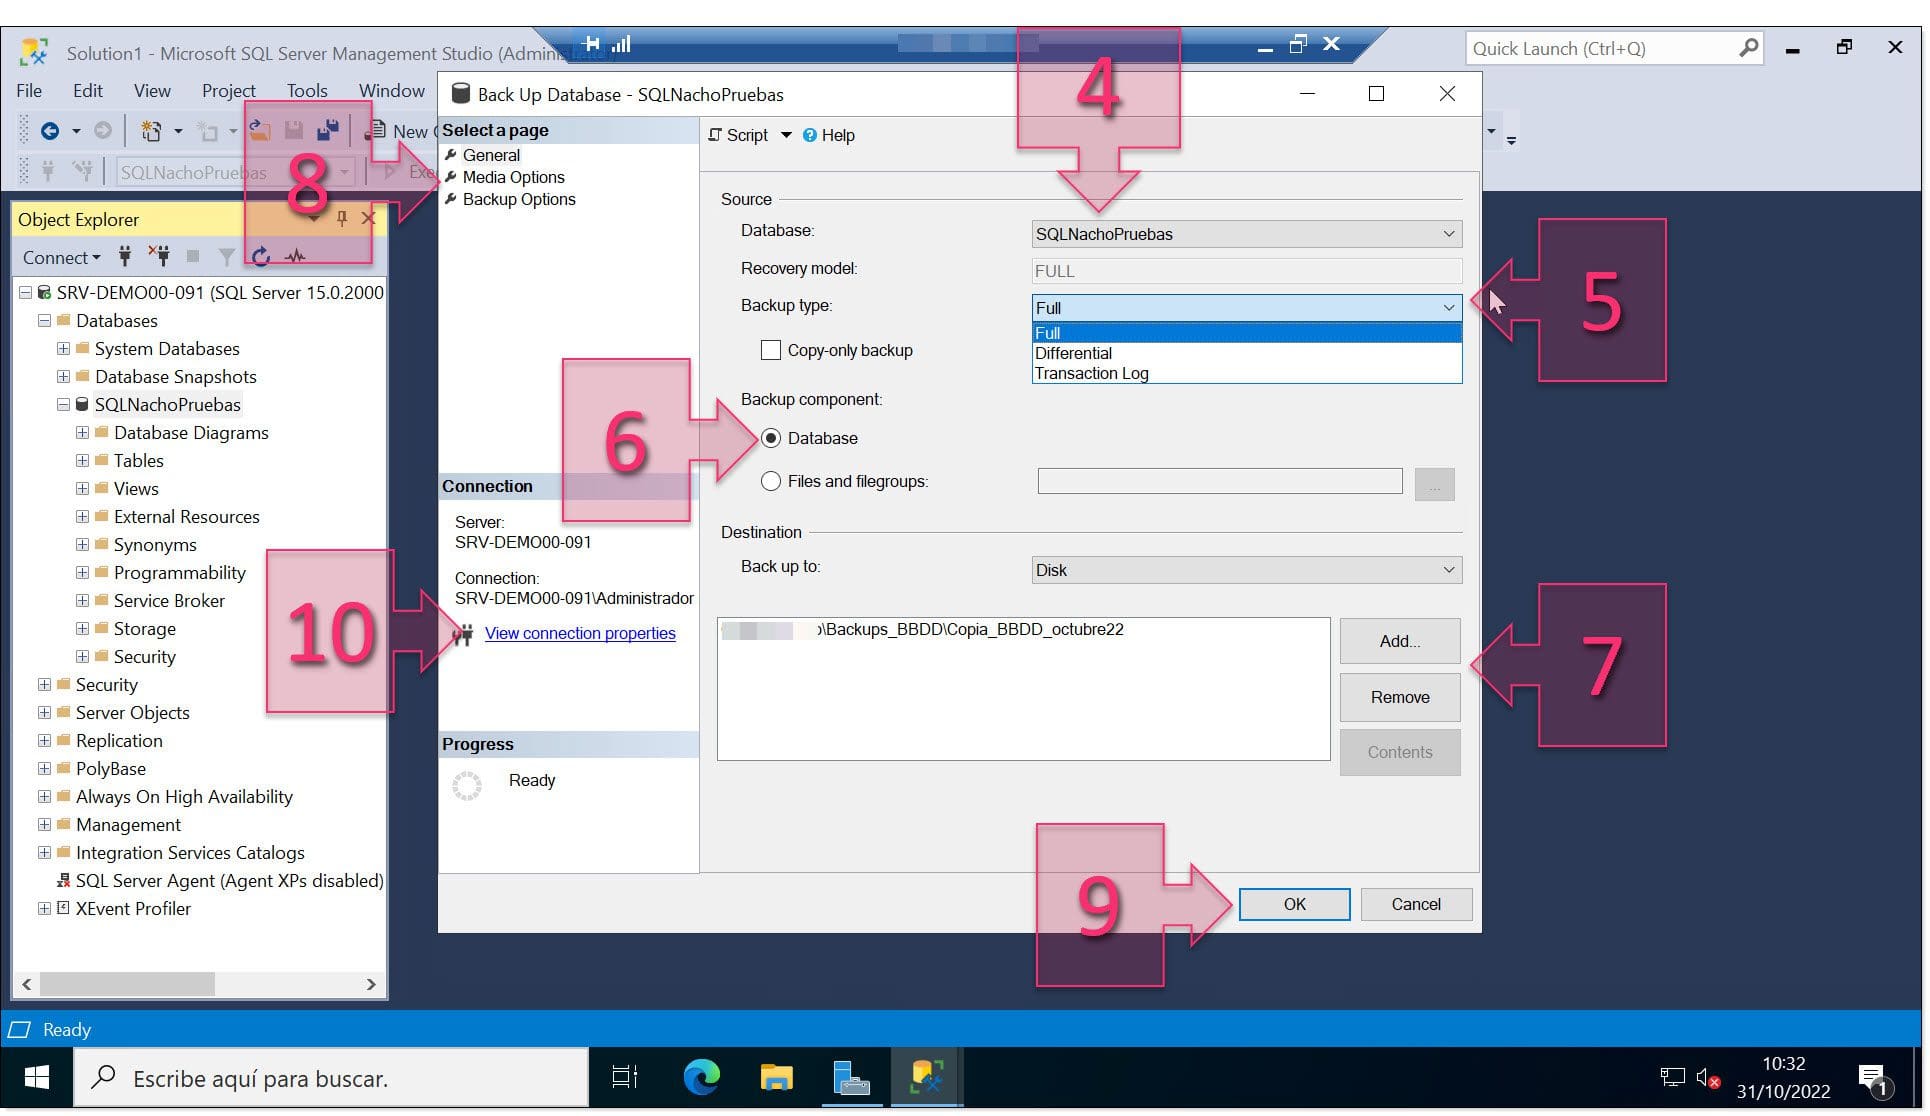Click the Save All toolbar icon
The height and width of the screenshot is (1116, 1930).
point(328,130)
